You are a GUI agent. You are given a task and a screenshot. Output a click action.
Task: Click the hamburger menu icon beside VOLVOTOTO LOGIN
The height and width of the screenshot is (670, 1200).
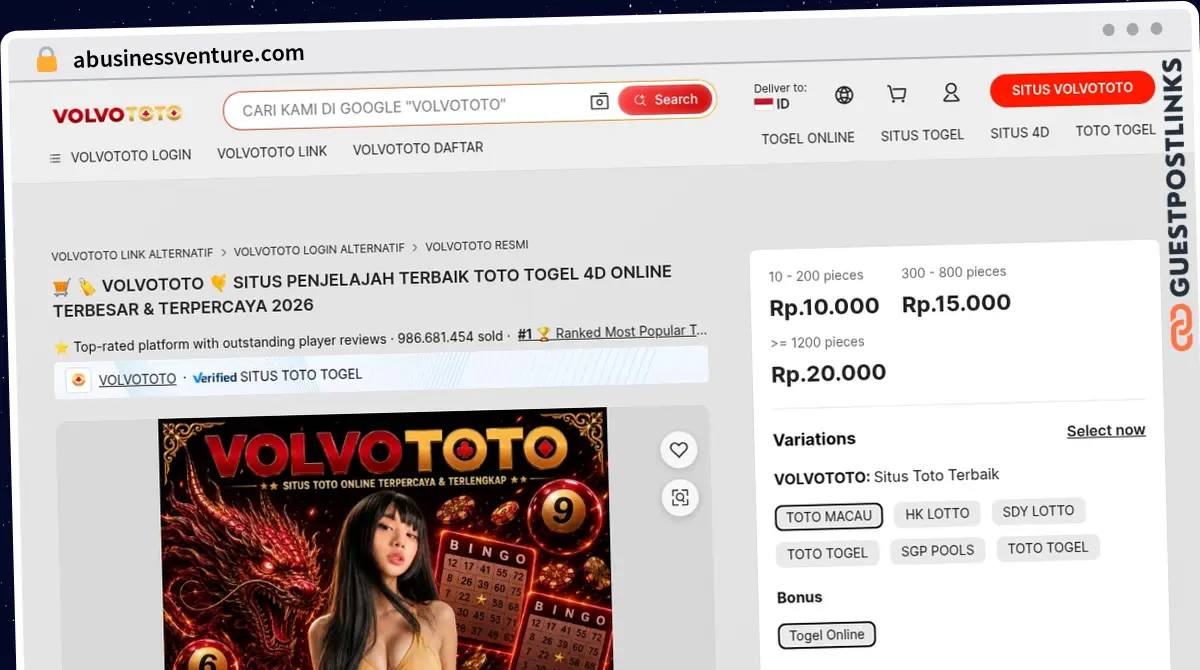pyautogui.click(x=55, y=158)
